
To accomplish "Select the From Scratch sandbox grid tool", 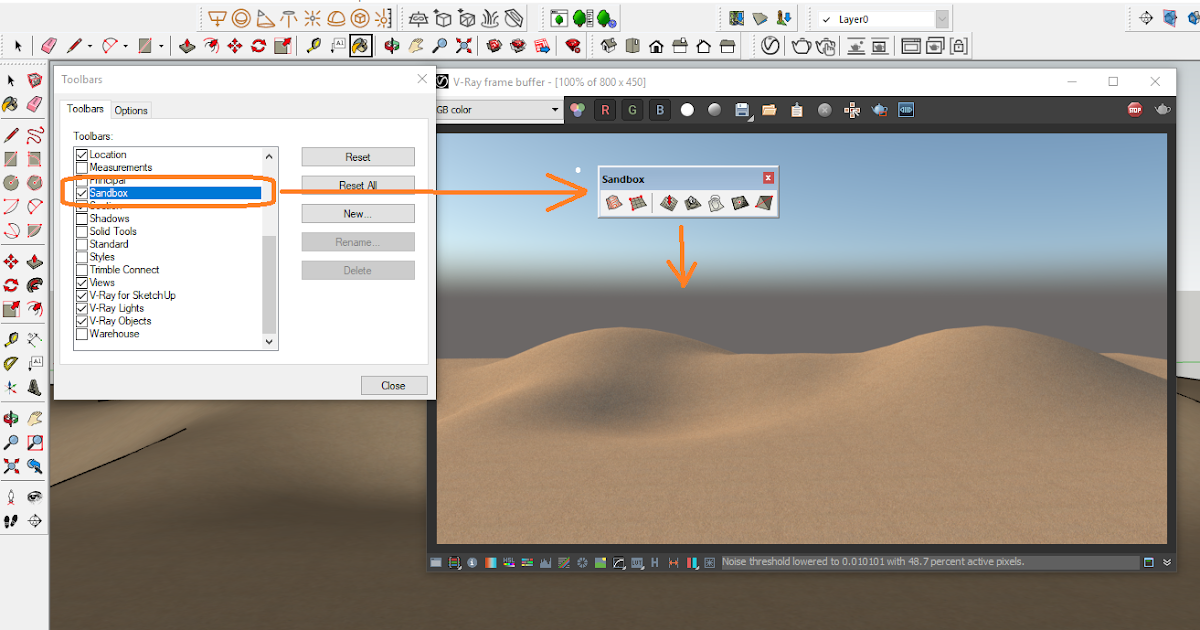I will pos(636,202).
